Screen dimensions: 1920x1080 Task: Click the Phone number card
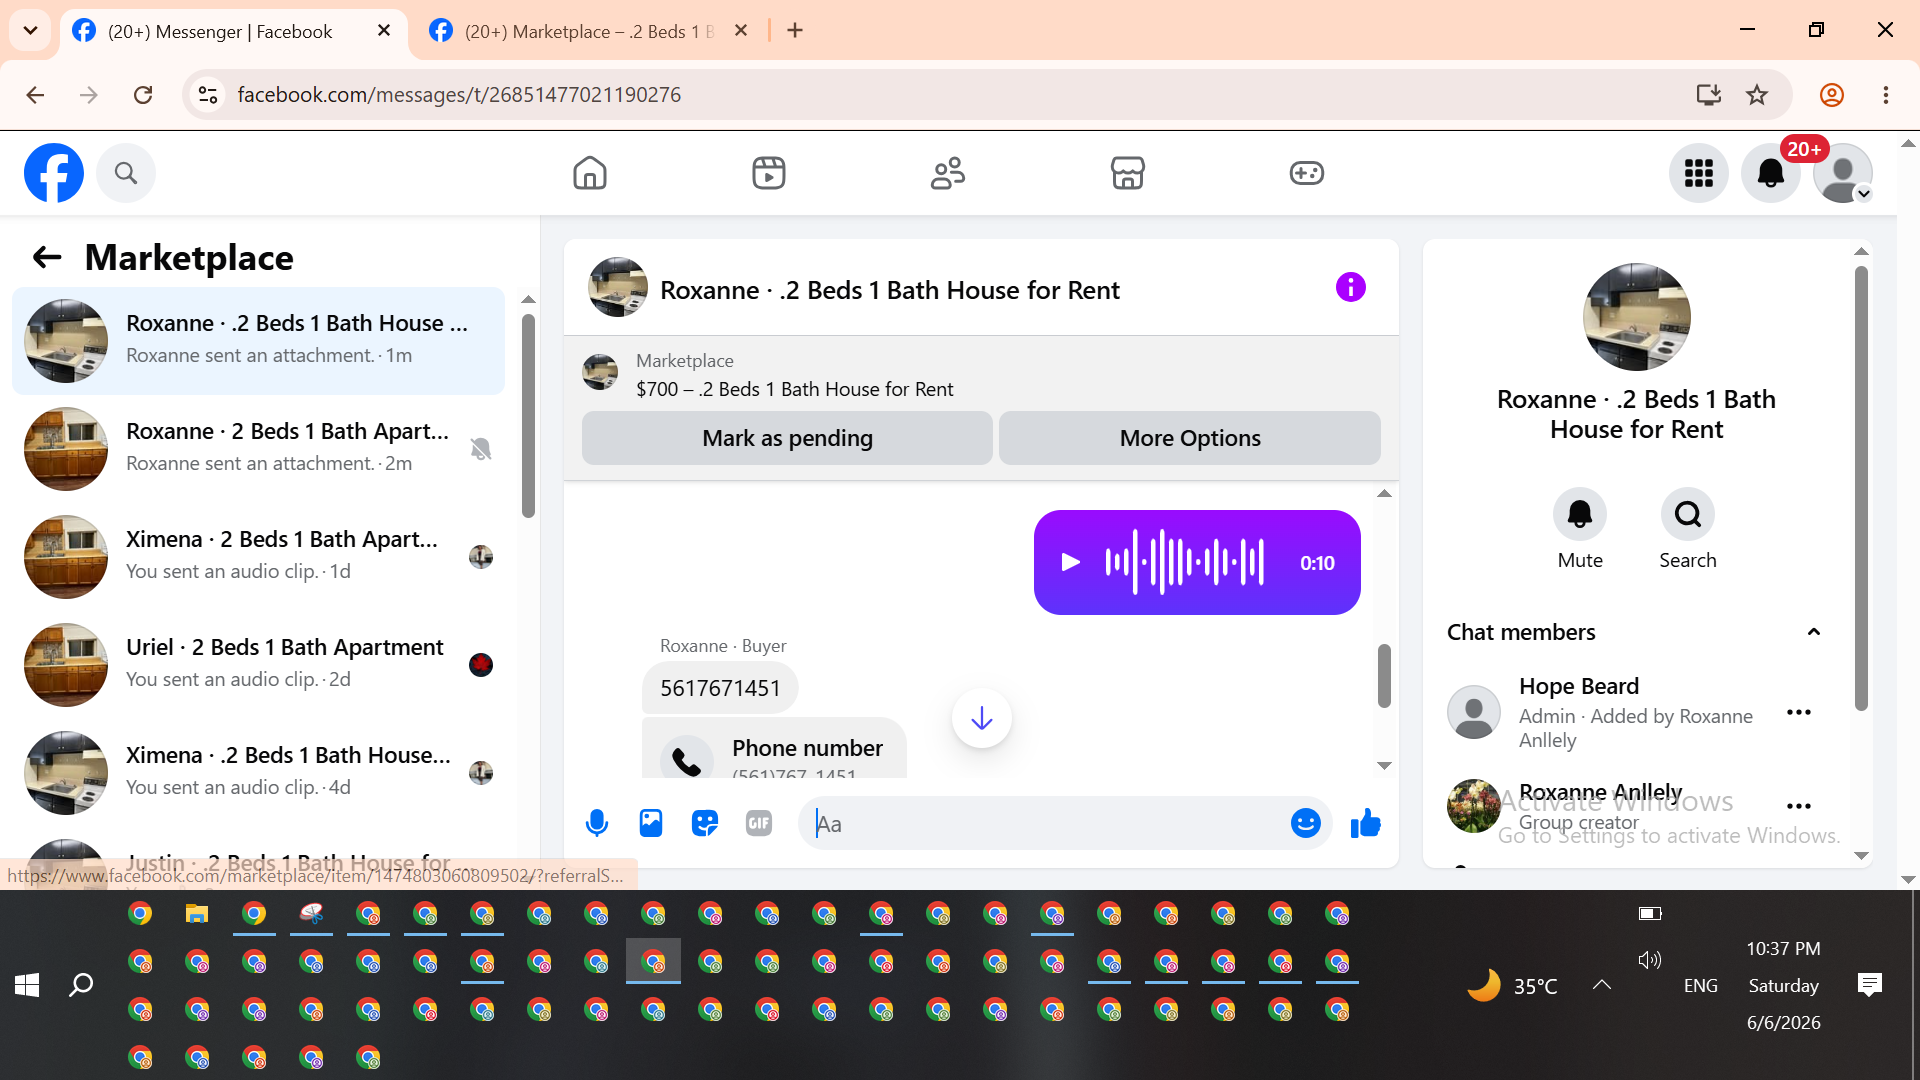pos(774,748)
